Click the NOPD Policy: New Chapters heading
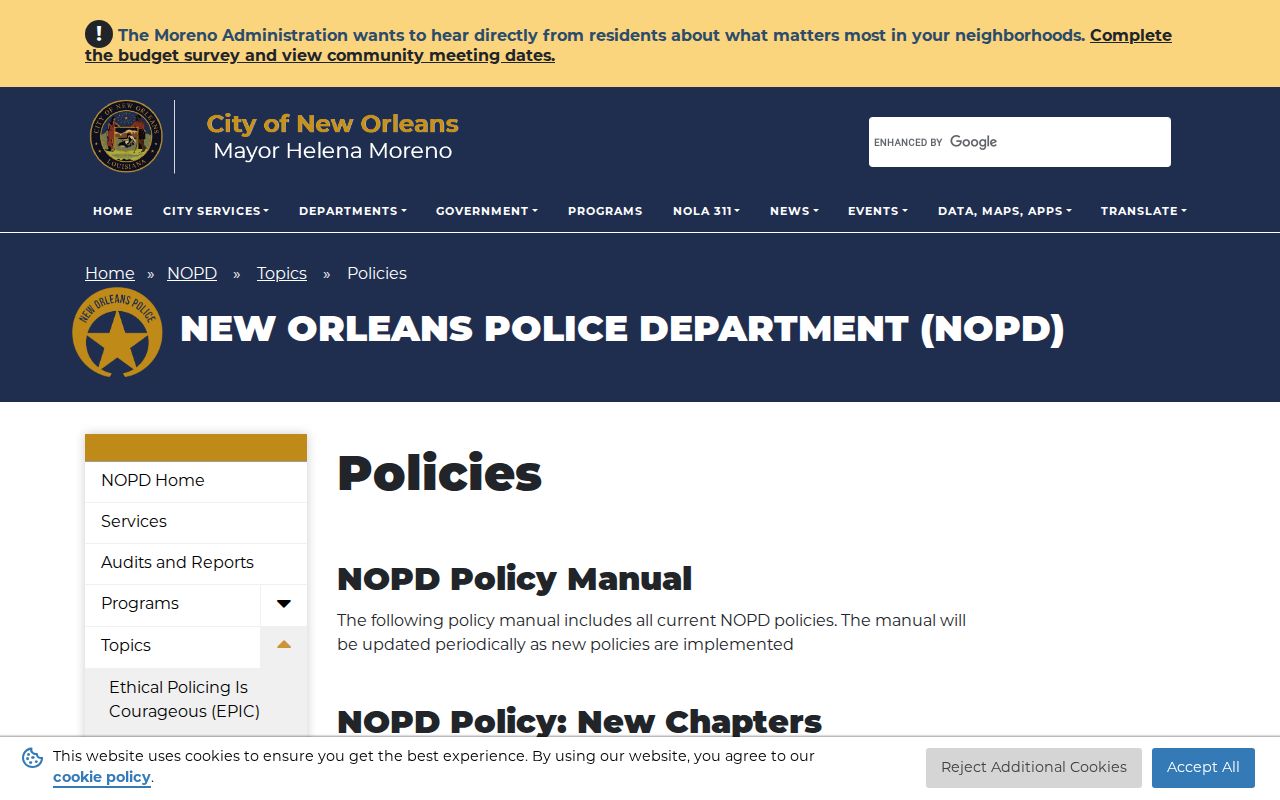This screenshot has width=1280, height=800. pos(579,722)
